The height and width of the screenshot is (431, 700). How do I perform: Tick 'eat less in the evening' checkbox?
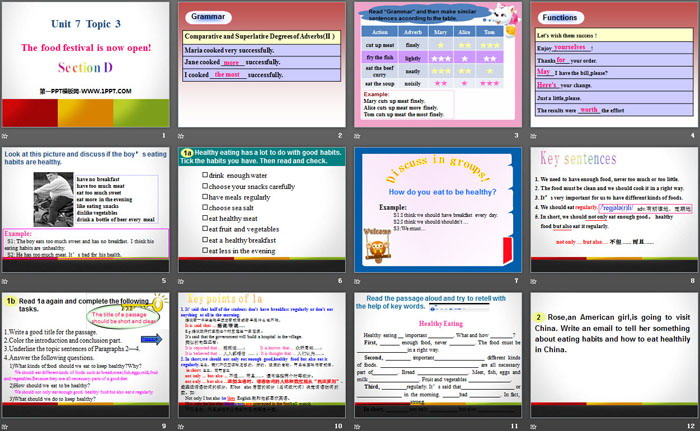(205, 251)
